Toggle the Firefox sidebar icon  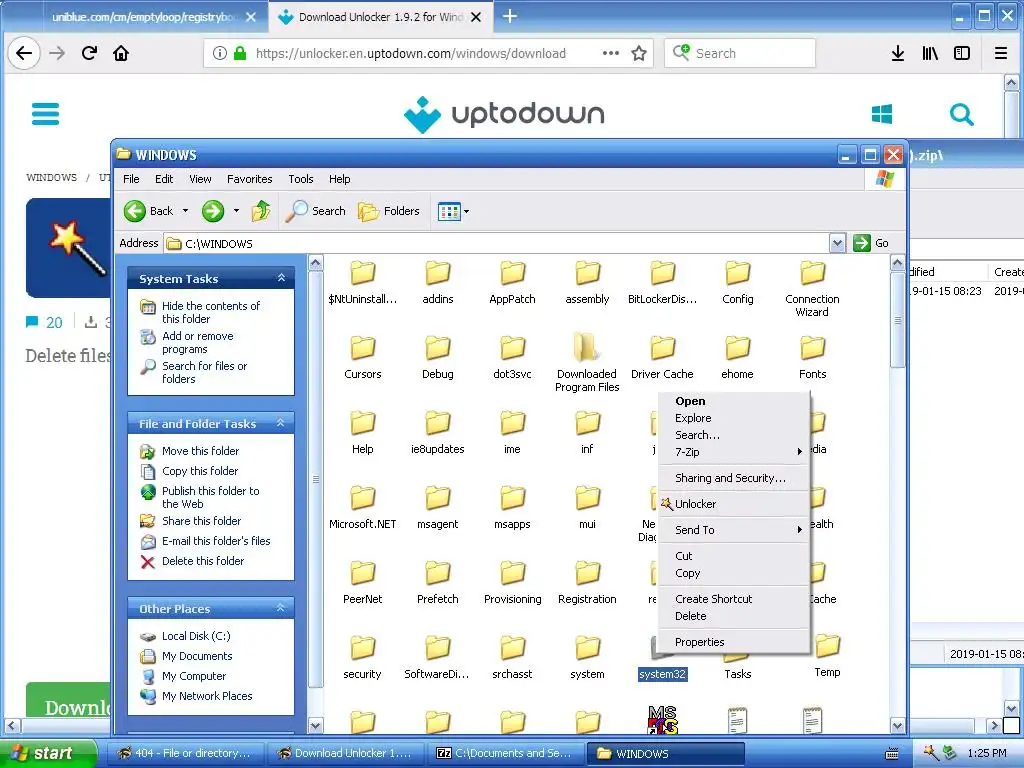962,53
